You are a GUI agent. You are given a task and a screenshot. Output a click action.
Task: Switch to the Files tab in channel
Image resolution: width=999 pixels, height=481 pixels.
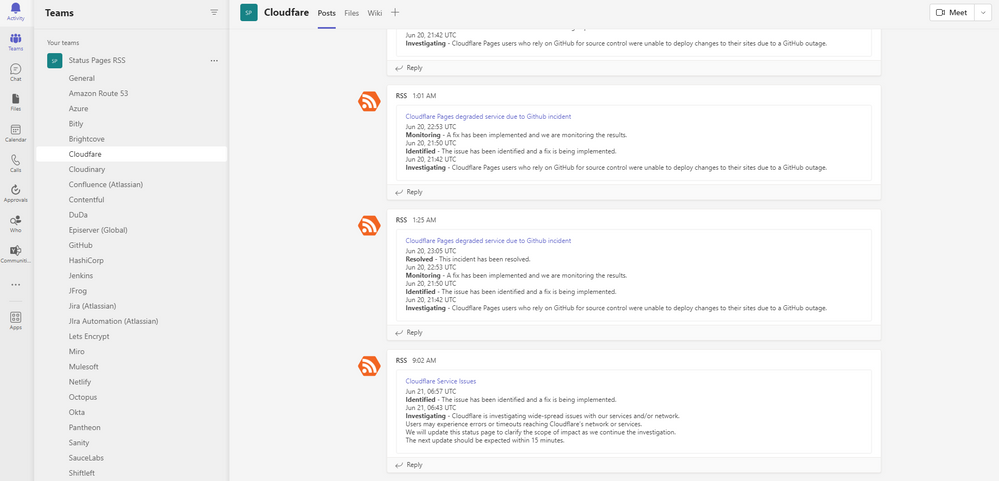coord(352,13)
